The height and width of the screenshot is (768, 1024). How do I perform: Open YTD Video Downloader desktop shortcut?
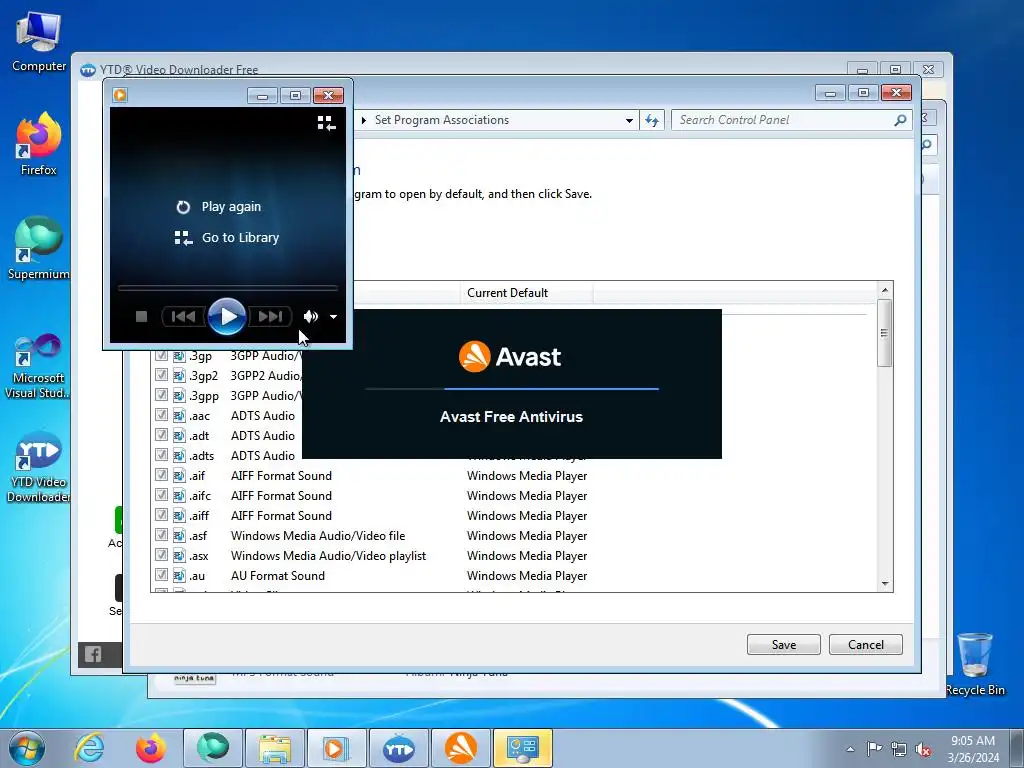[39, 468]
